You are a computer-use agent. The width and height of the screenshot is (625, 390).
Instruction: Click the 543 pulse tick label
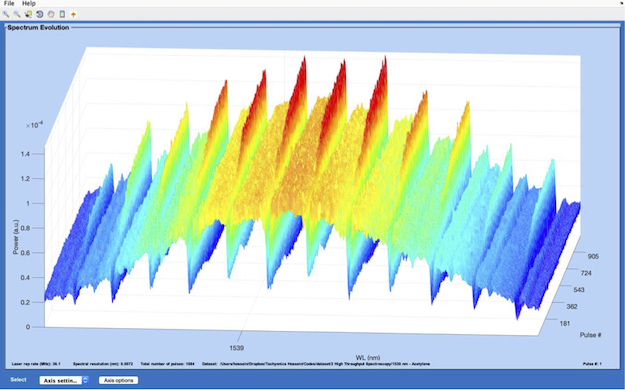coord(579,290)
